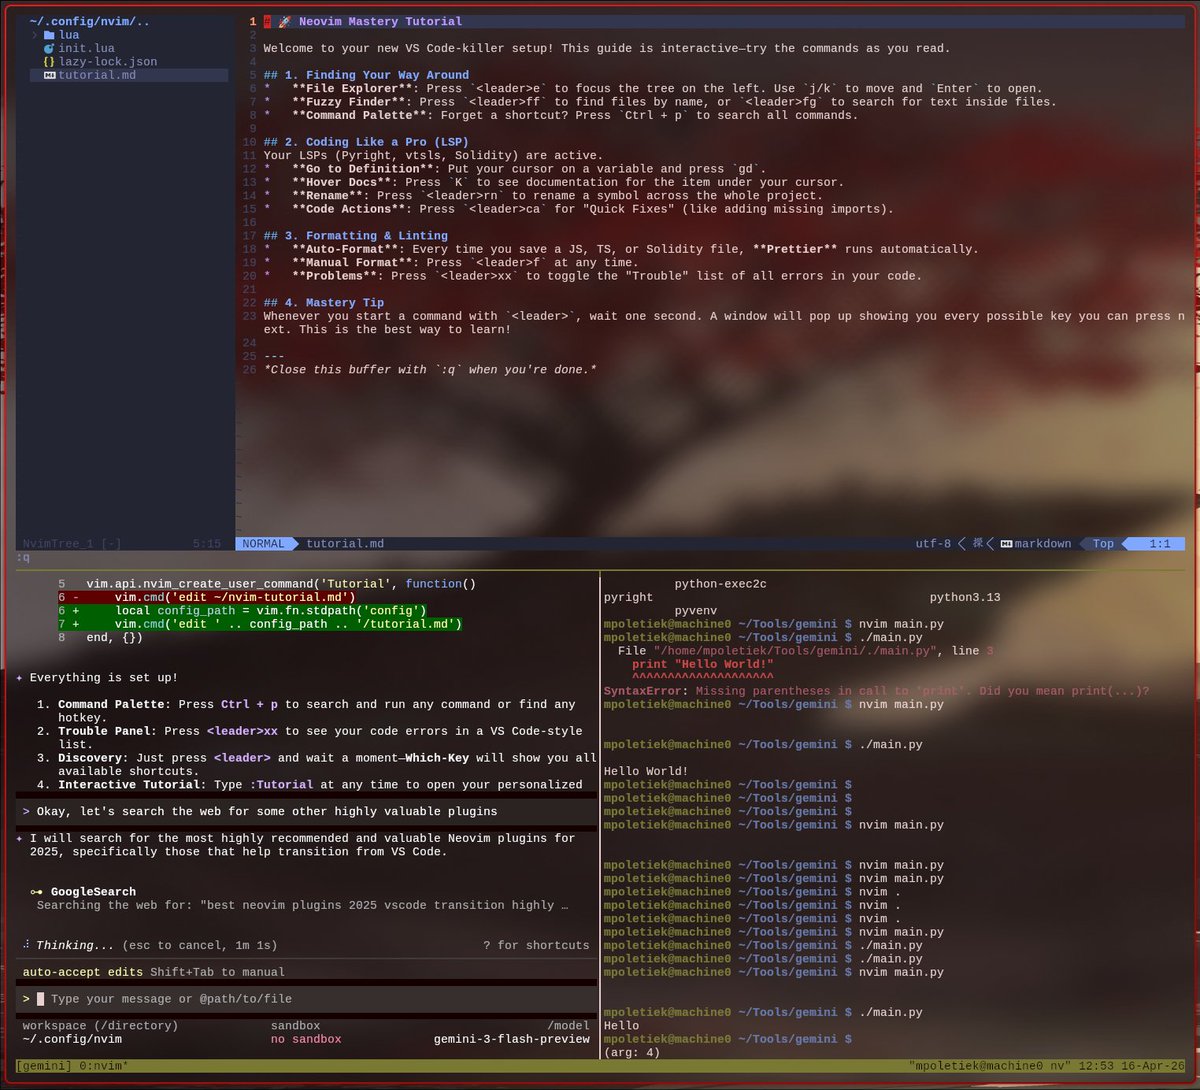
Task: Click the NORMAL mode indicator
Action: coord(264,544)
